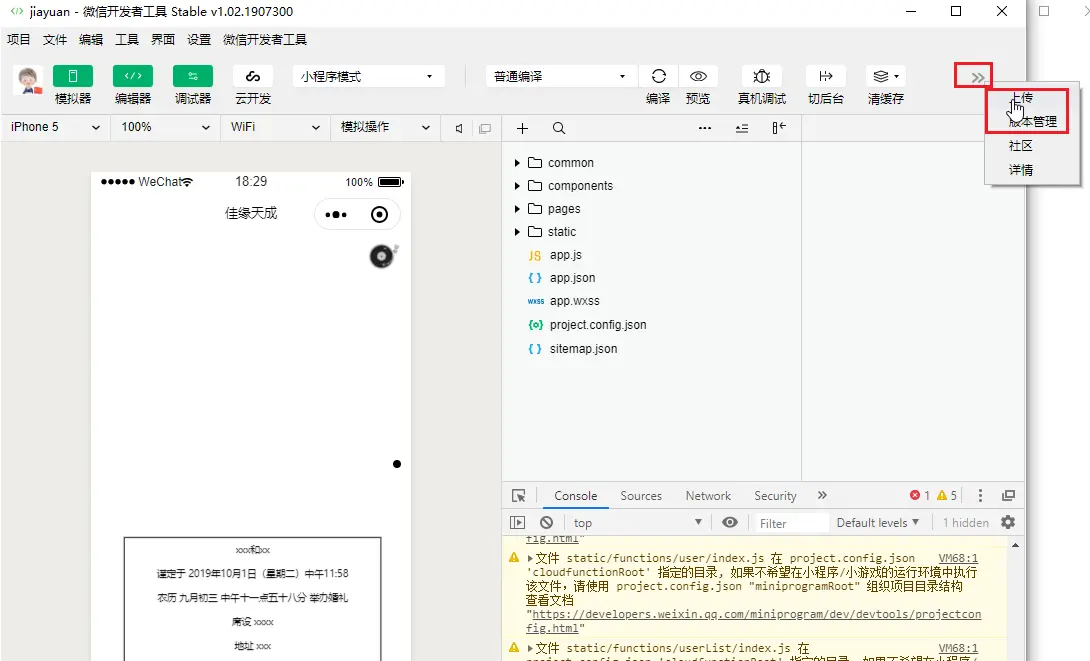The image size is (1090, 661).
Task: Toggle the editor (编辑器) panel button
Action: pyautogui.click(x=133, y=76)
